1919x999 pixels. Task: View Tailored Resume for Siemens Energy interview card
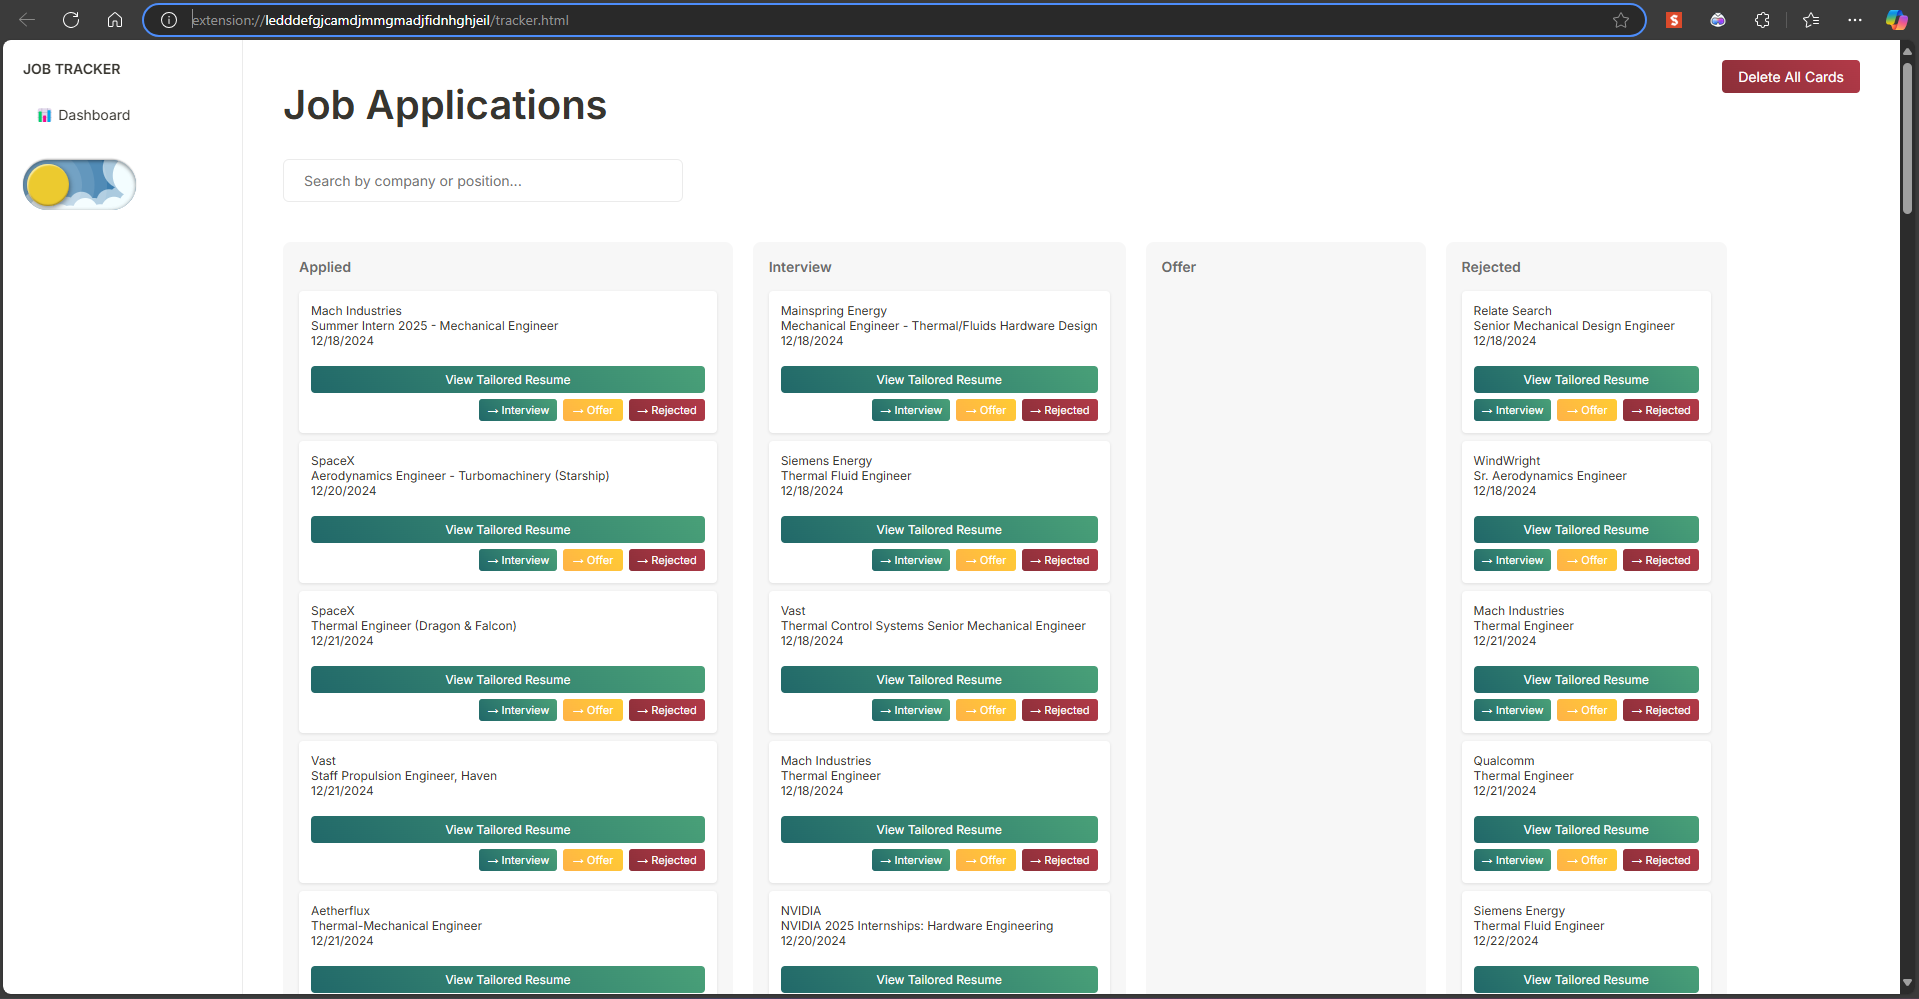coord(939,530)
